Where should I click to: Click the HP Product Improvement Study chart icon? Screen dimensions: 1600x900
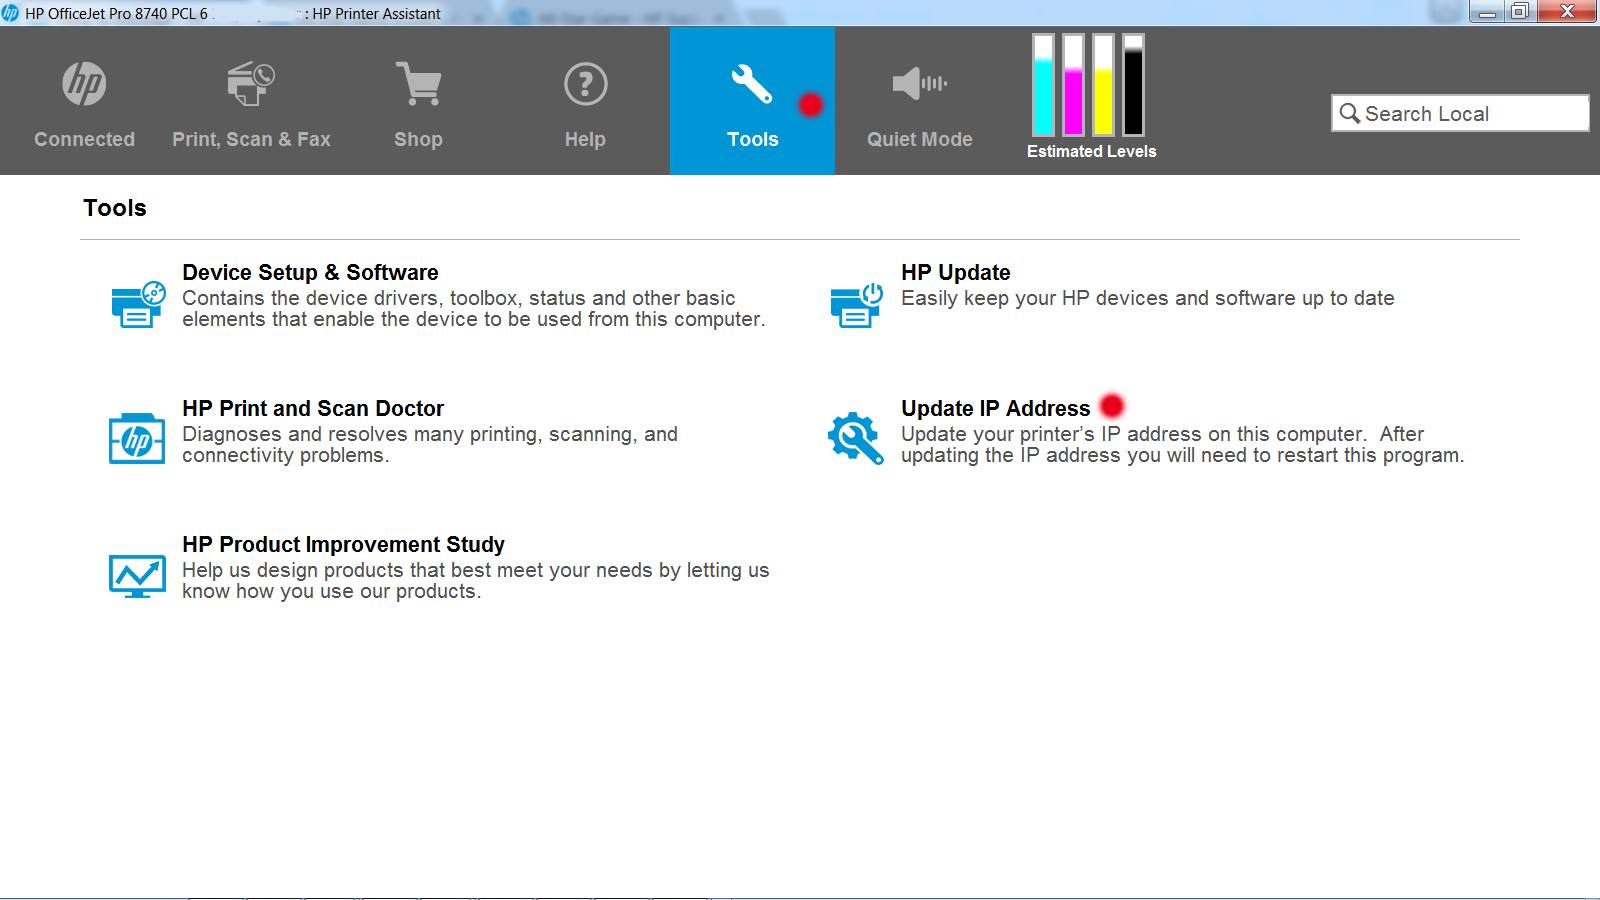(x=137, y=575)
